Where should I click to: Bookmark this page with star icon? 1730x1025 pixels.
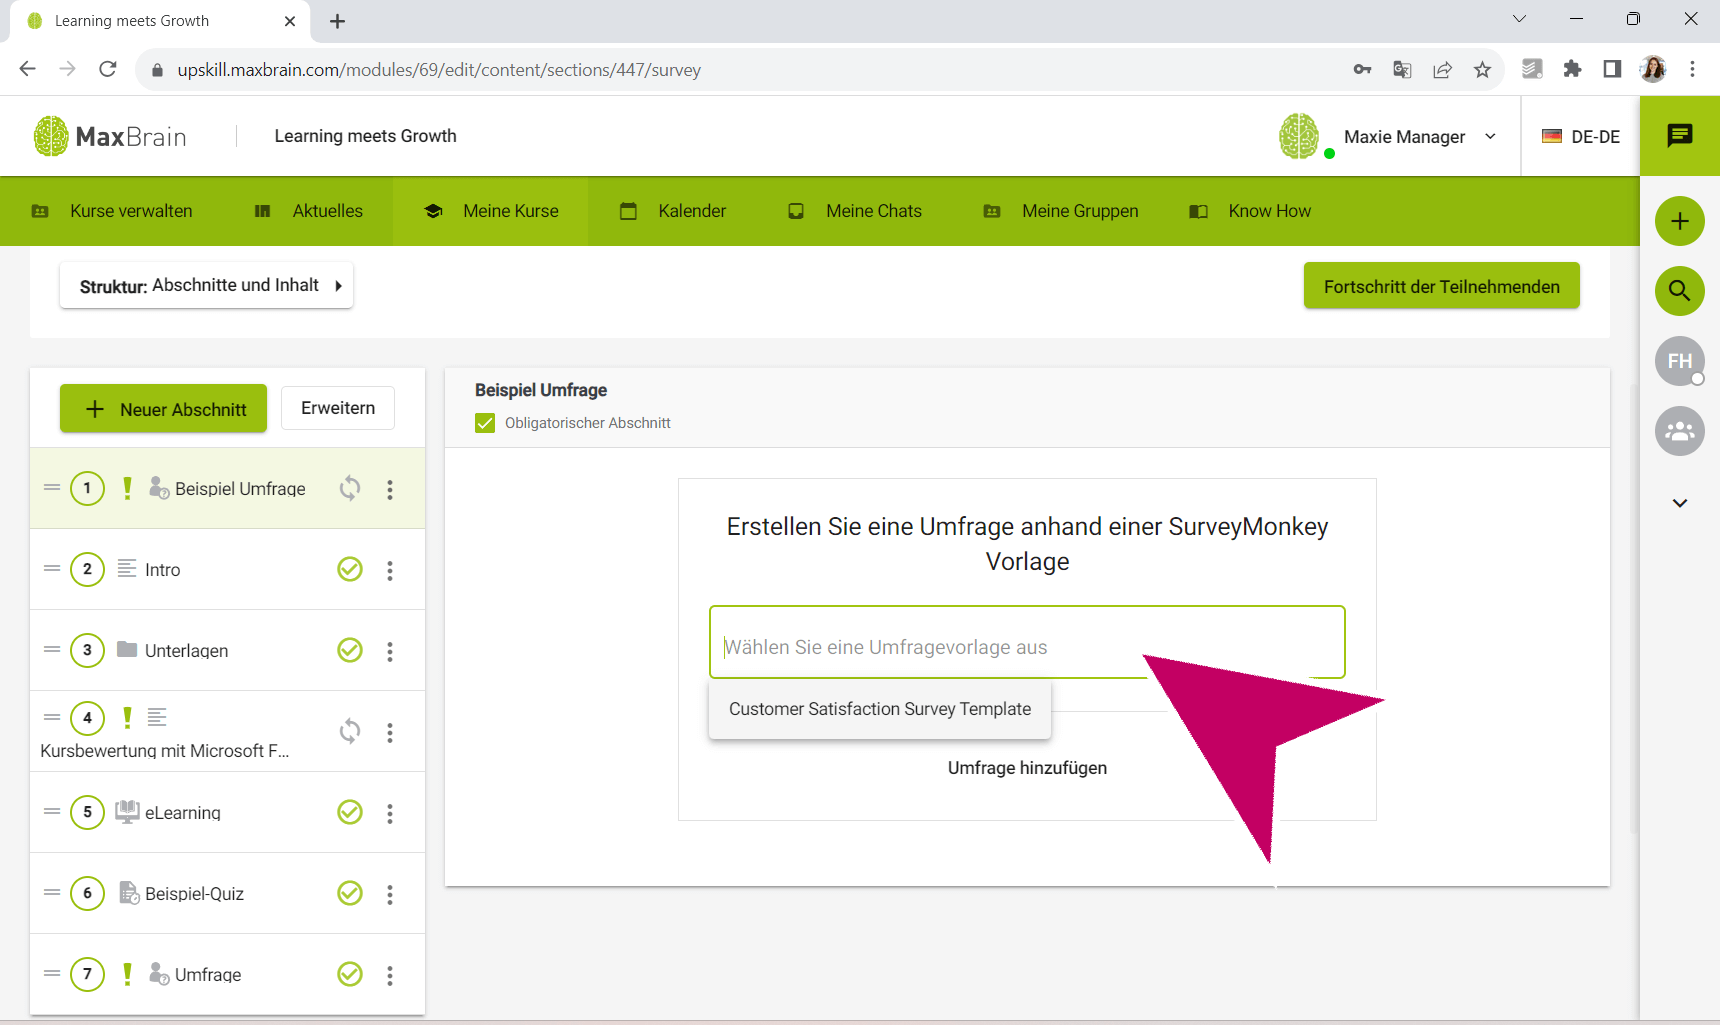pos(1482,69)
